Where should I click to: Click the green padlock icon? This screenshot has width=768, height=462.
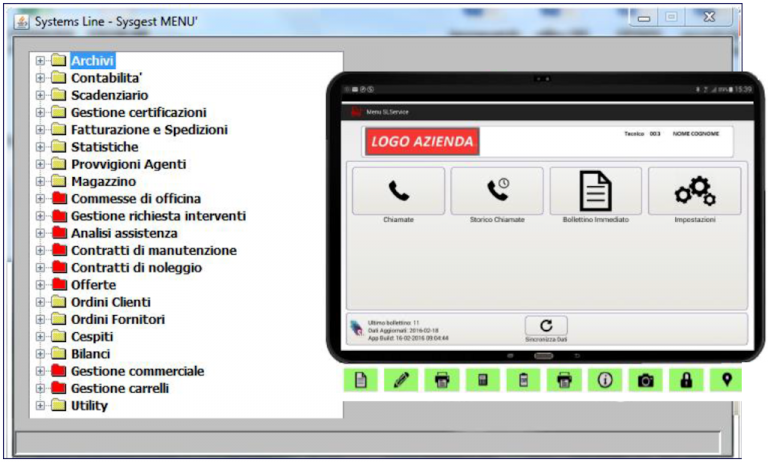[x=686, y=380]
